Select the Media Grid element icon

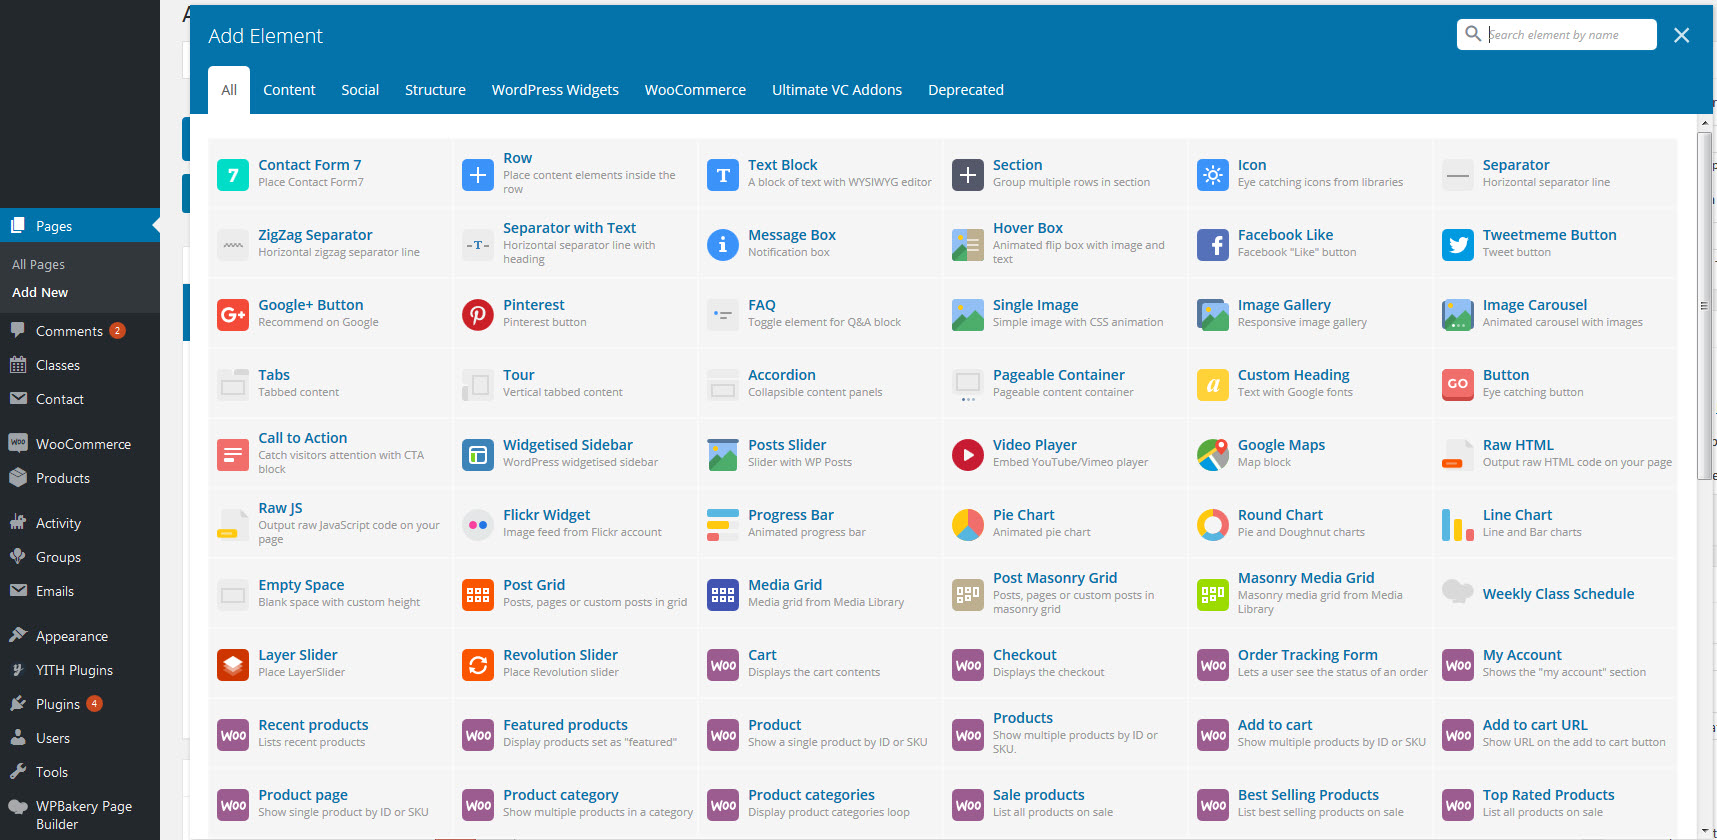(x=722, y=595)
